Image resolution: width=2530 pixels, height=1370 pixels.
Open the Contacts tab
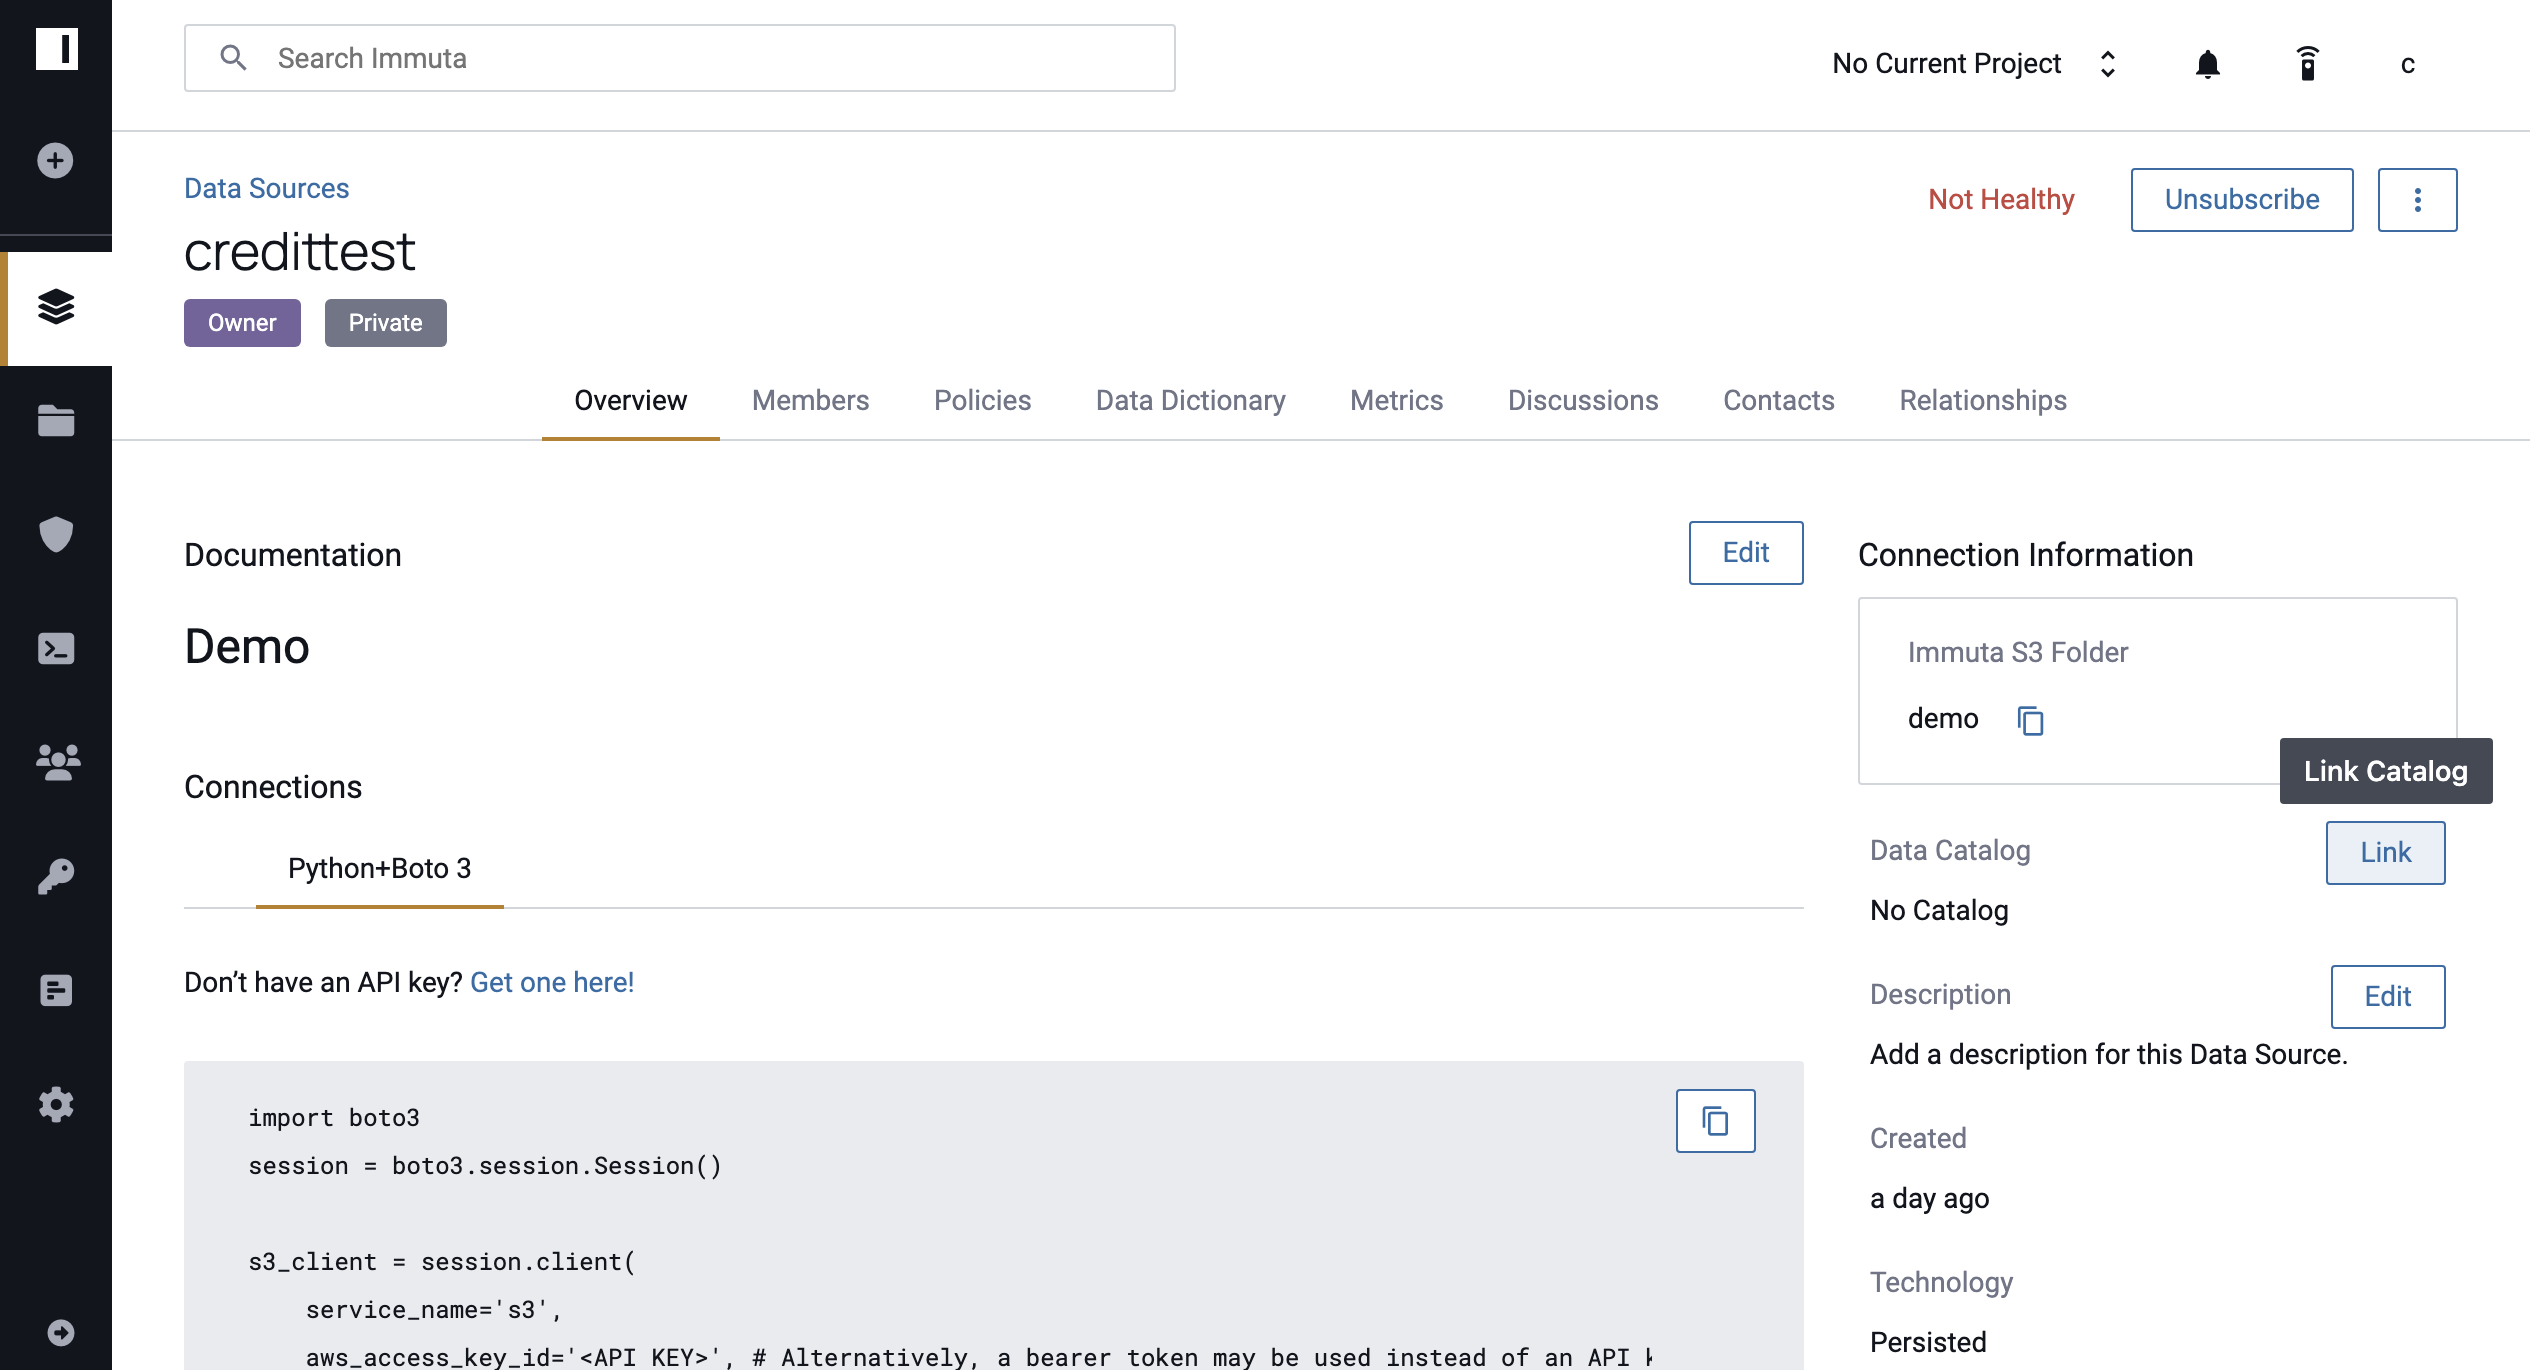pyautogui.click(x=1778, y=401)
